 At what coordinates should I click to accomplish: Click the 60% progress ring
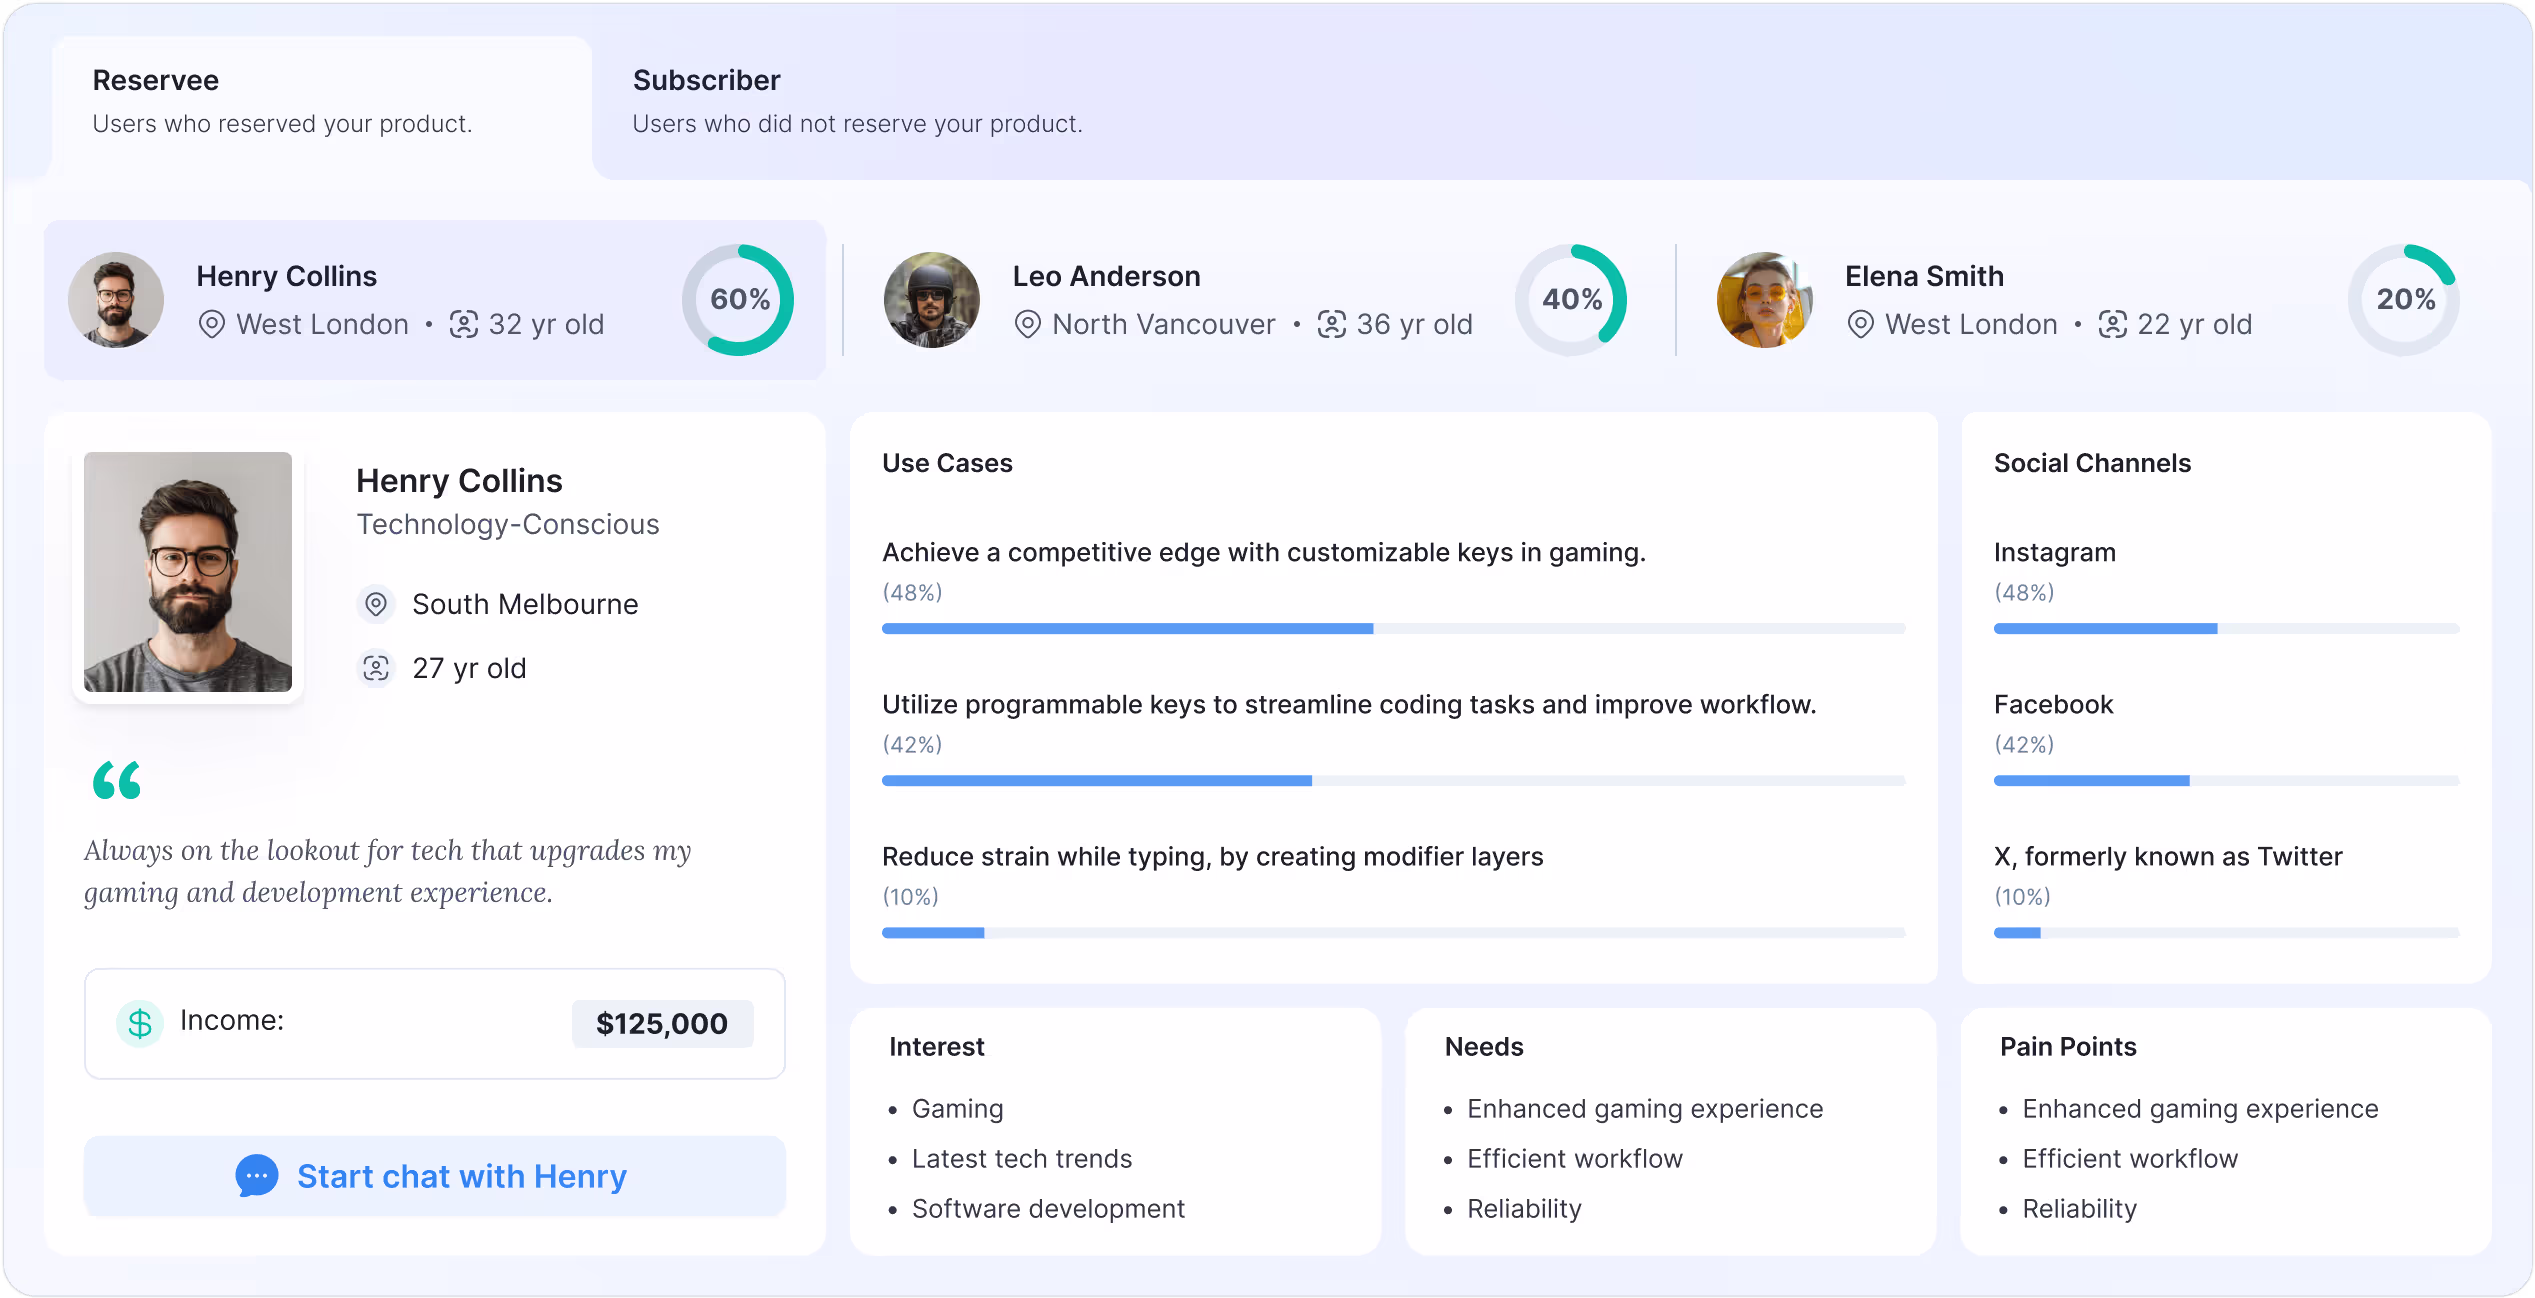pyautogui.click(x=738, y=300)
